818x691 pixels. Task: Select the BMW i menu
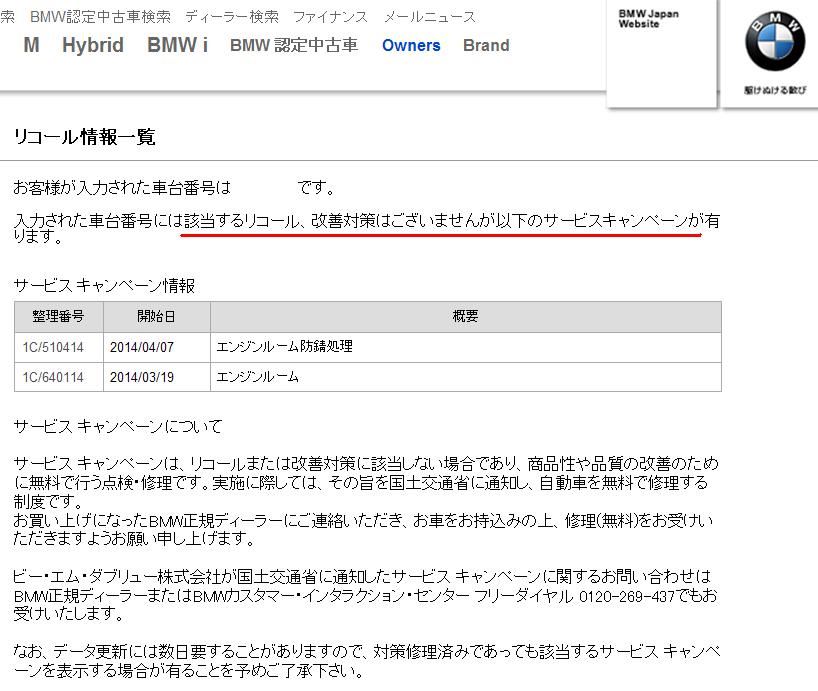177,45
